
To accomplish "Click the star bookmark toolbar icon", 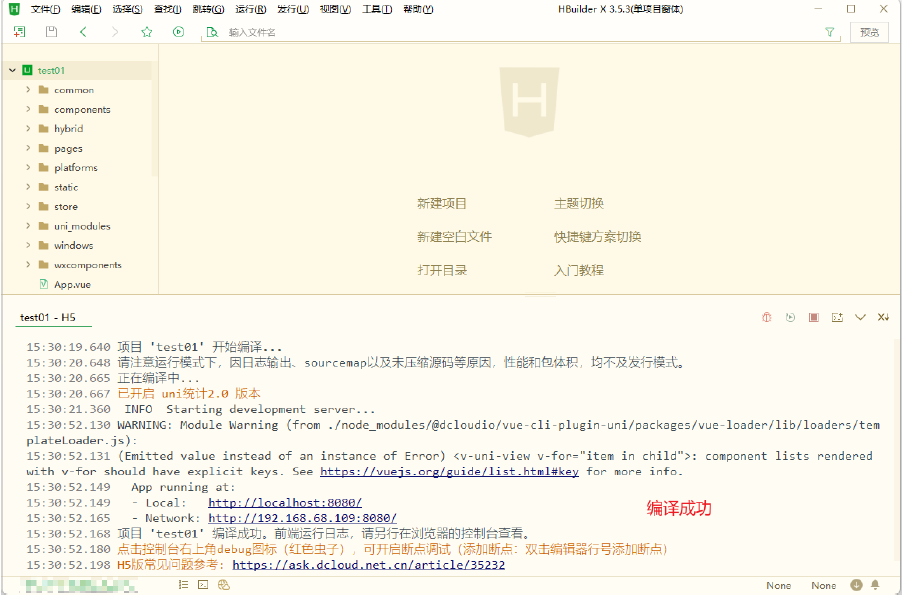I will pos(147,32).
